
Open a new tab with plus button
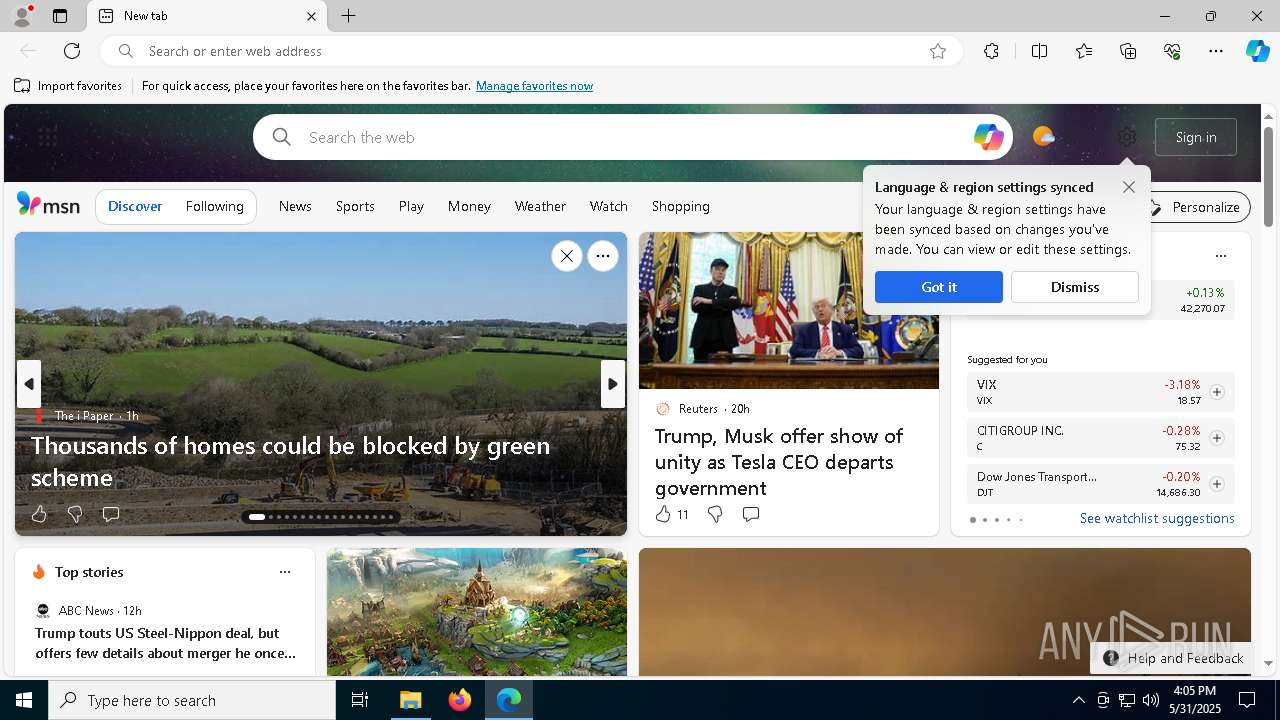click(348, 16)
